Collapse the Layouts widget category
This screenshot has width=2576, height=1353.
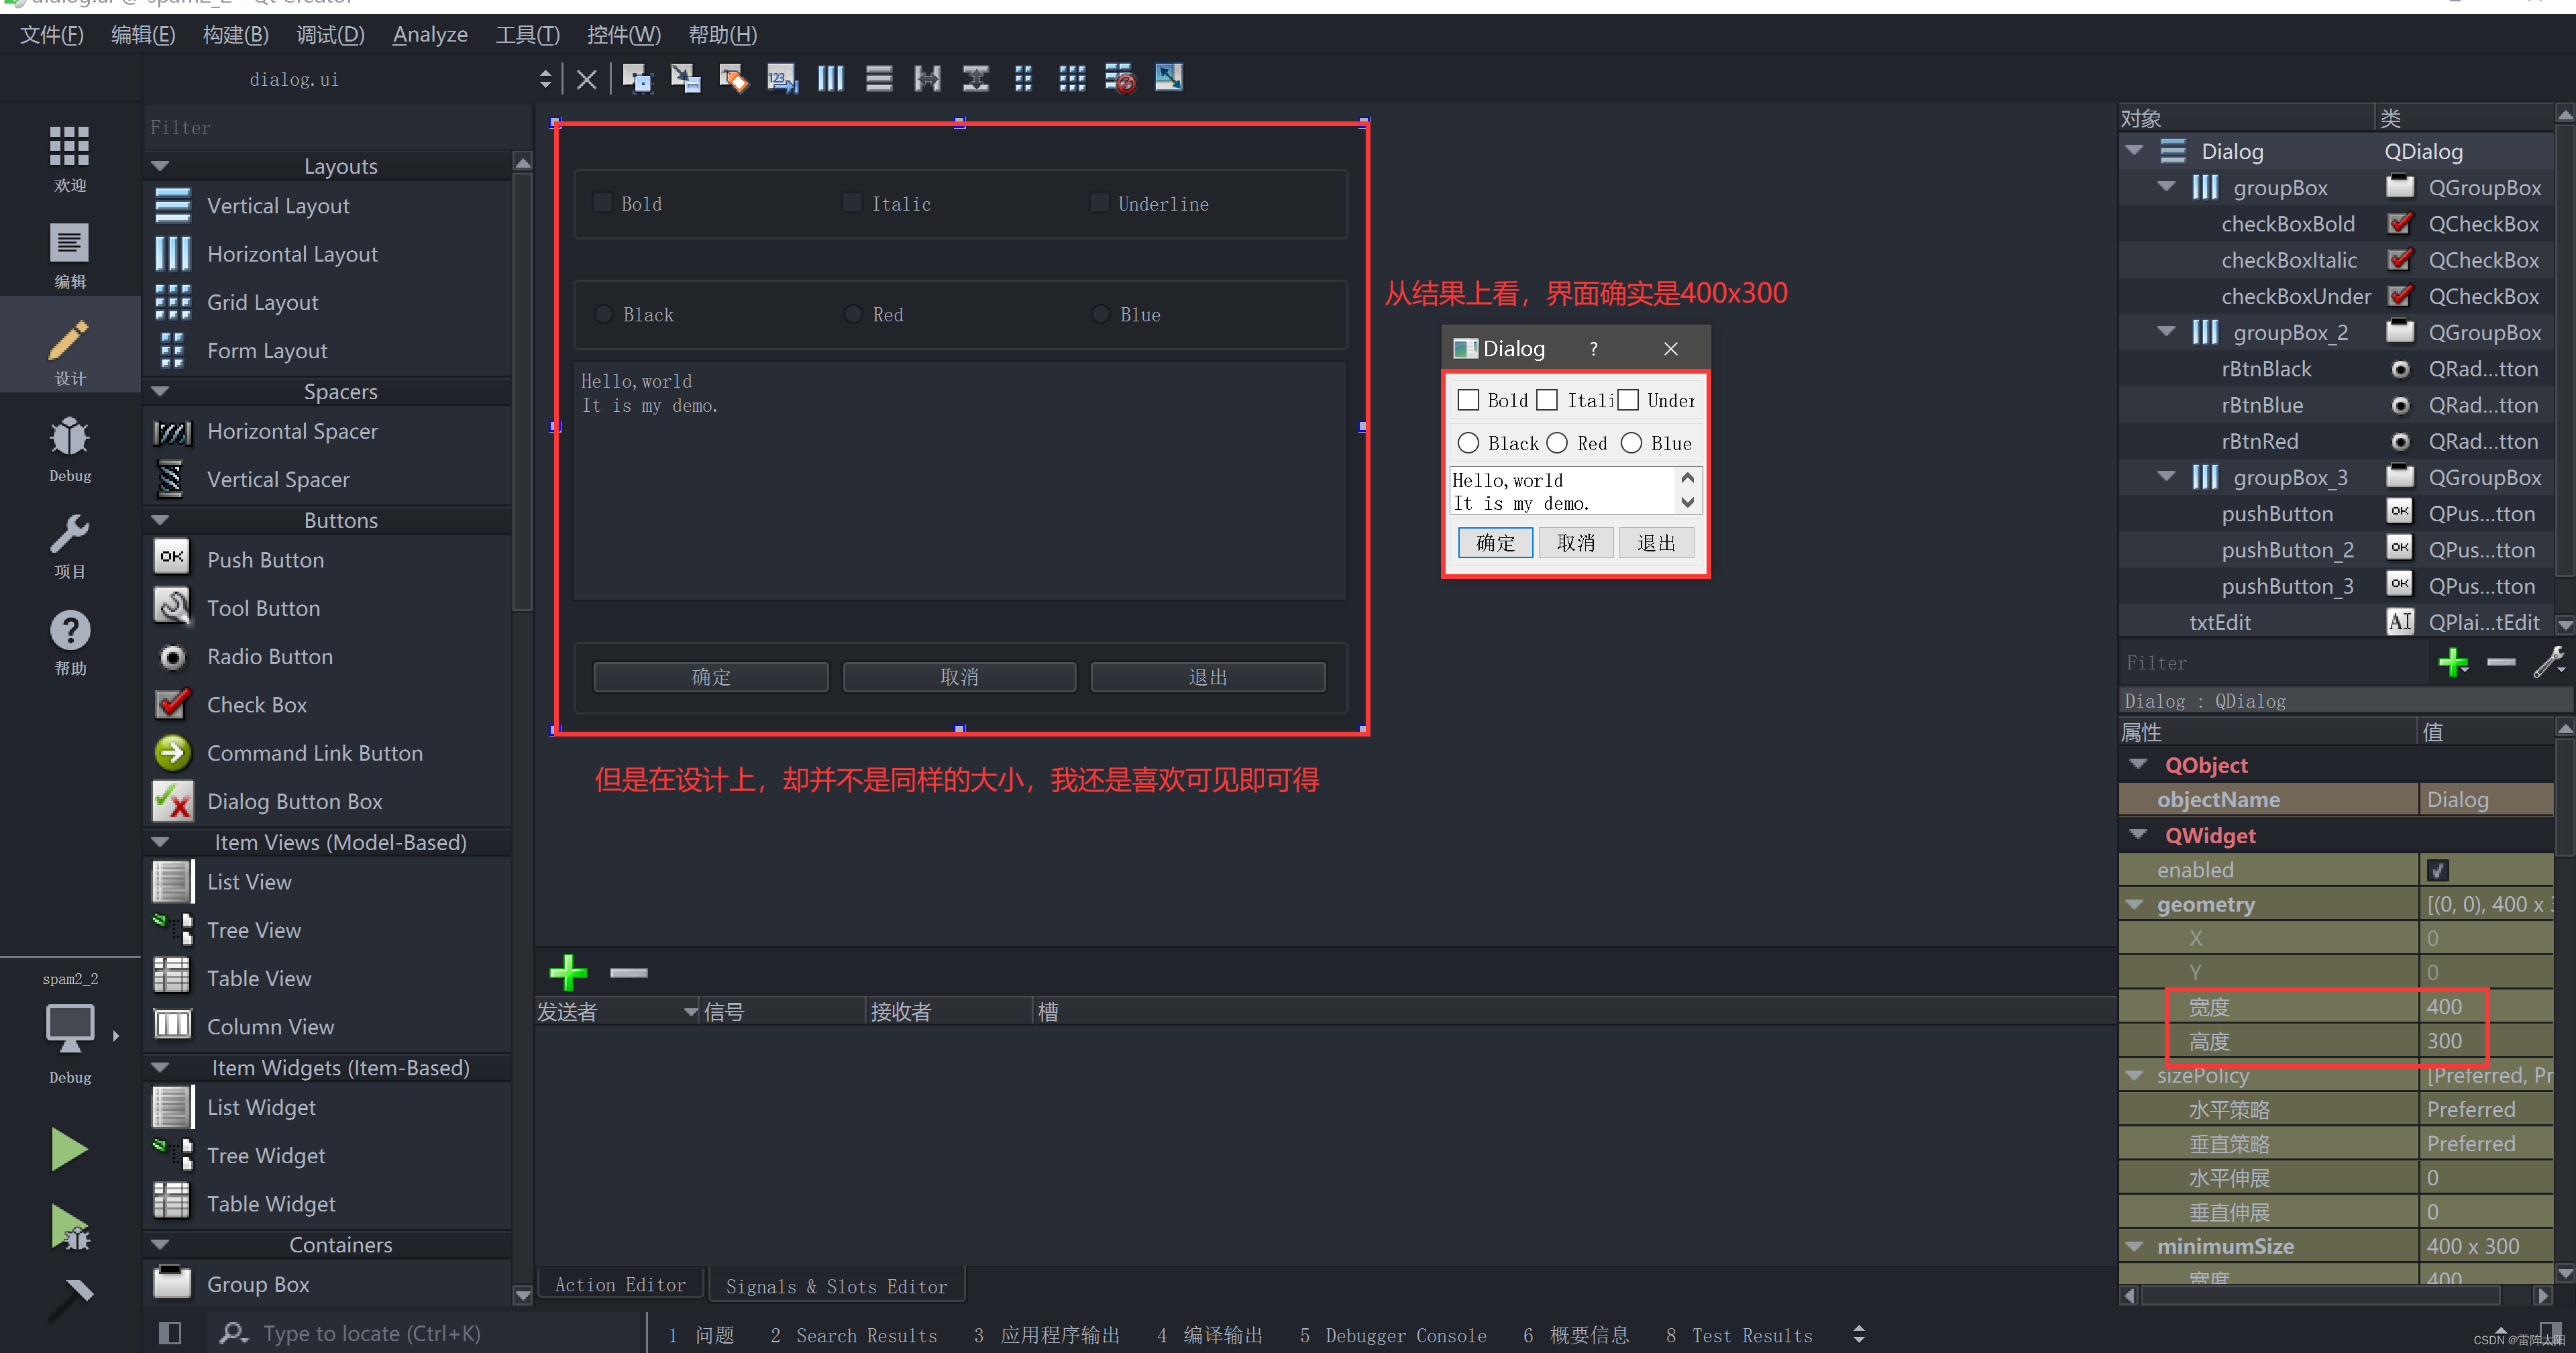[160, 166]
